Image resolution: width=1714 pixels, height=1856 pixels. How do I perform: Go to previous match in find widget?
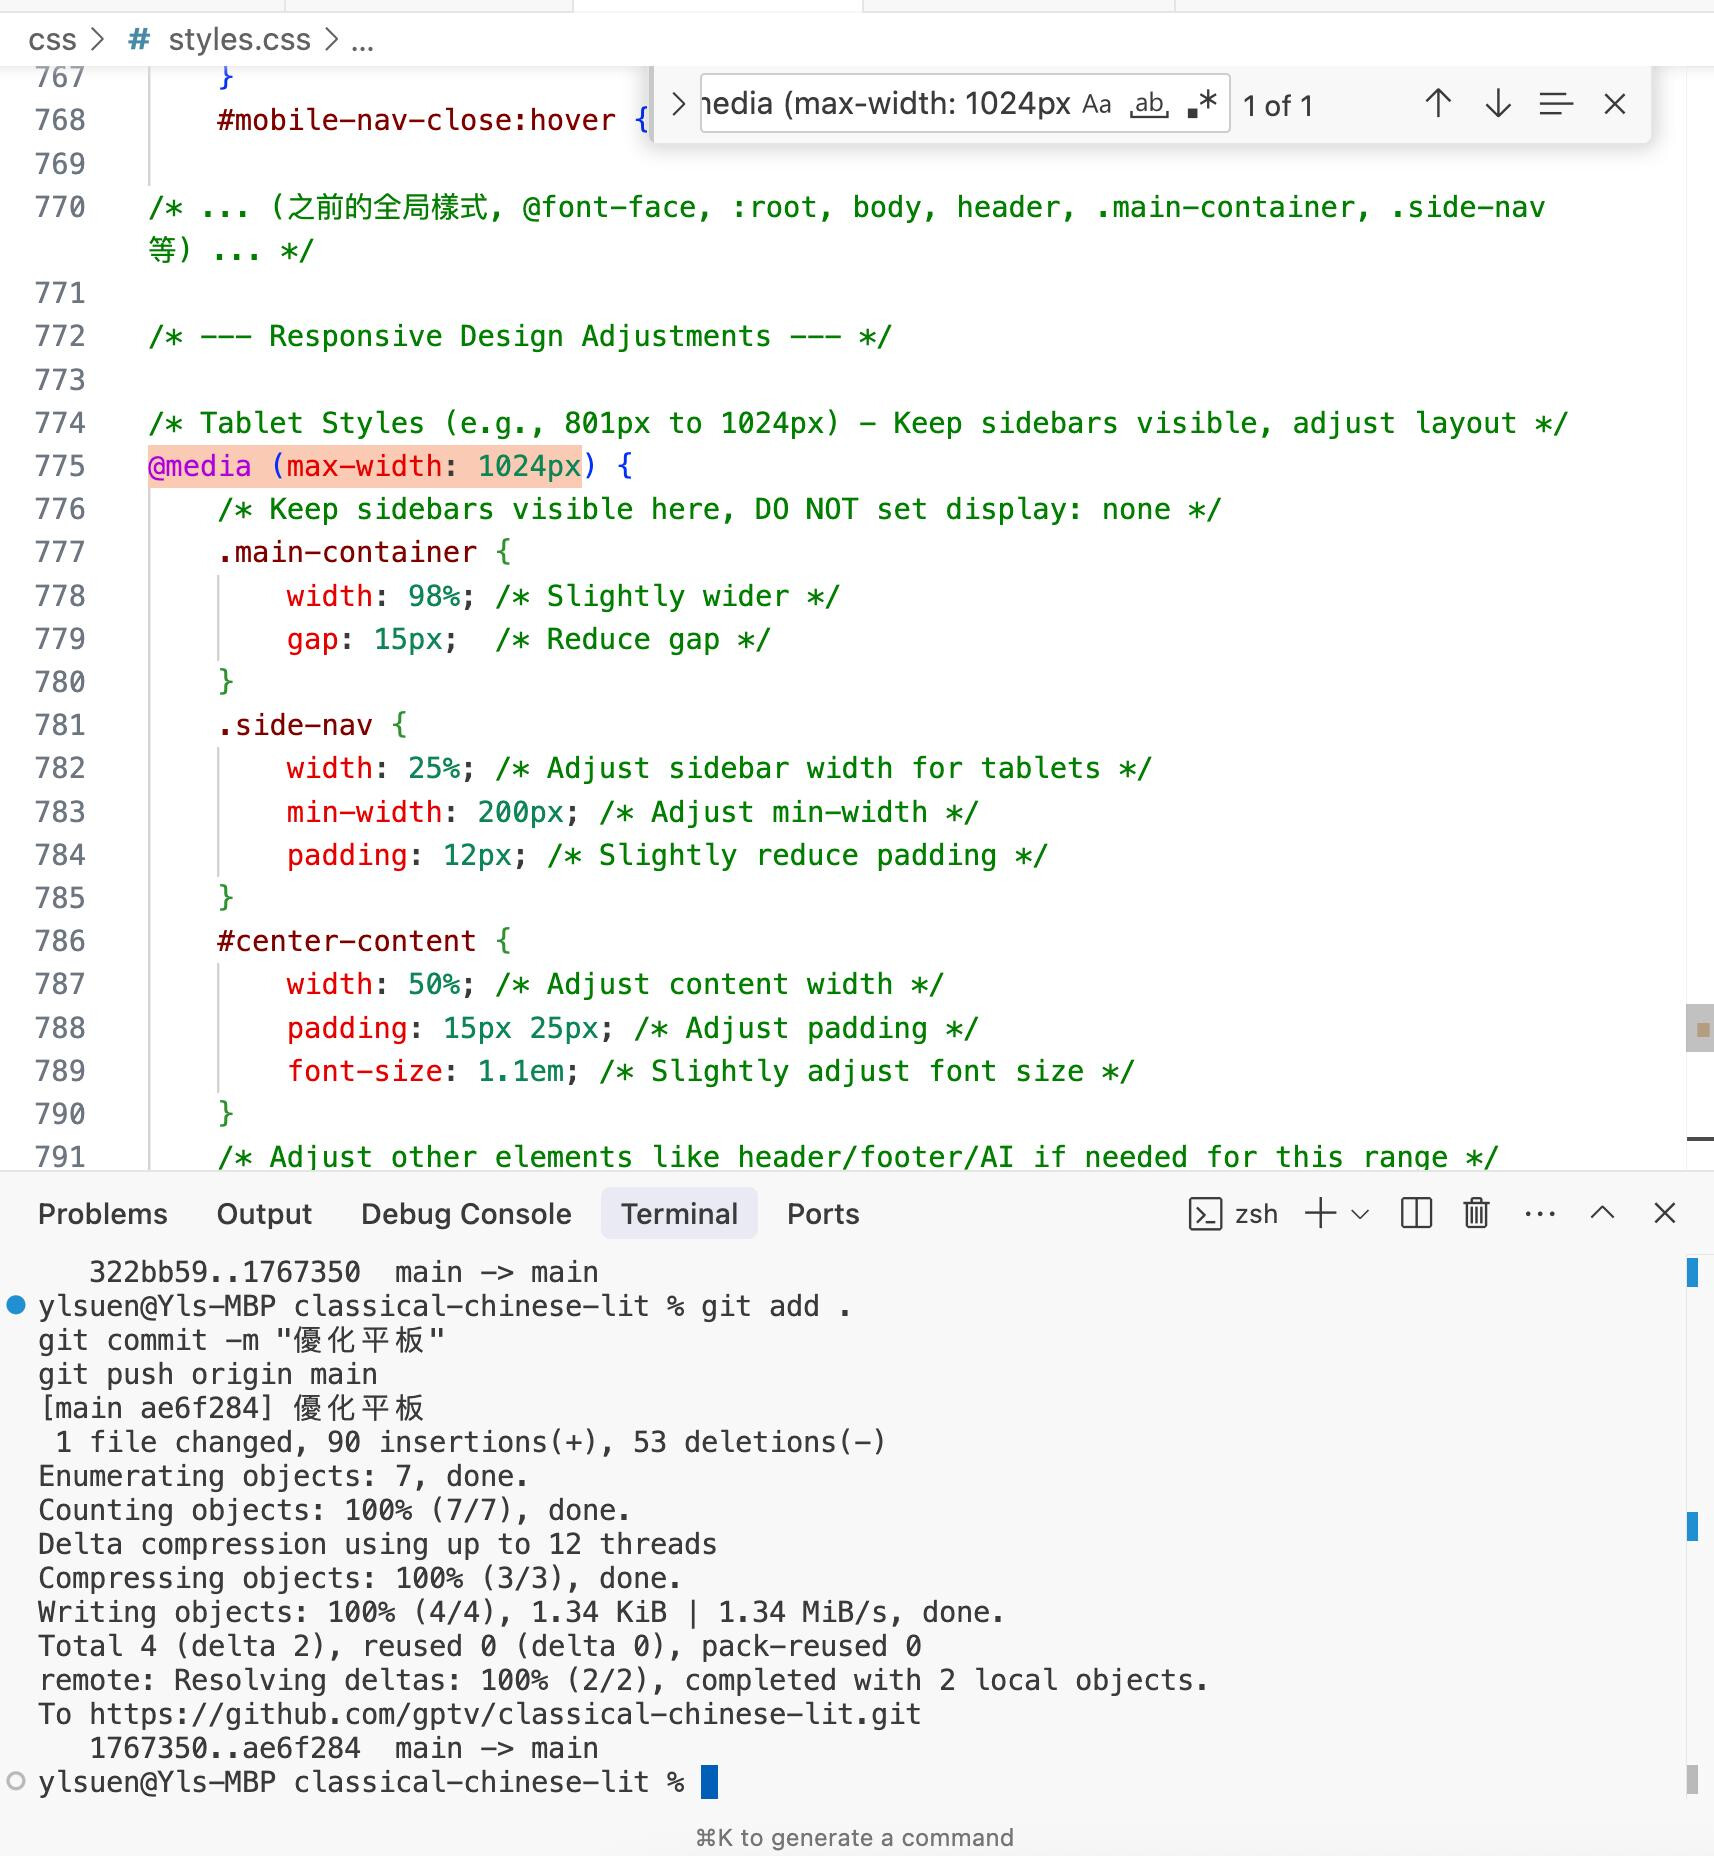(1437, 104)
